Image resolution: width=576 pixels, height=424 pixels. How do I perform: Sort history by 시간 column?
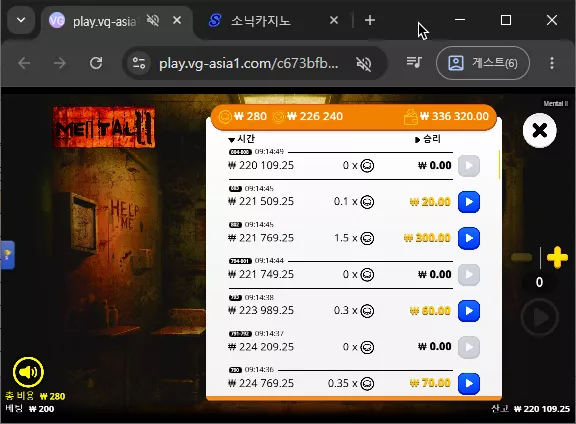pyautogui.click(x=241, y=139)
